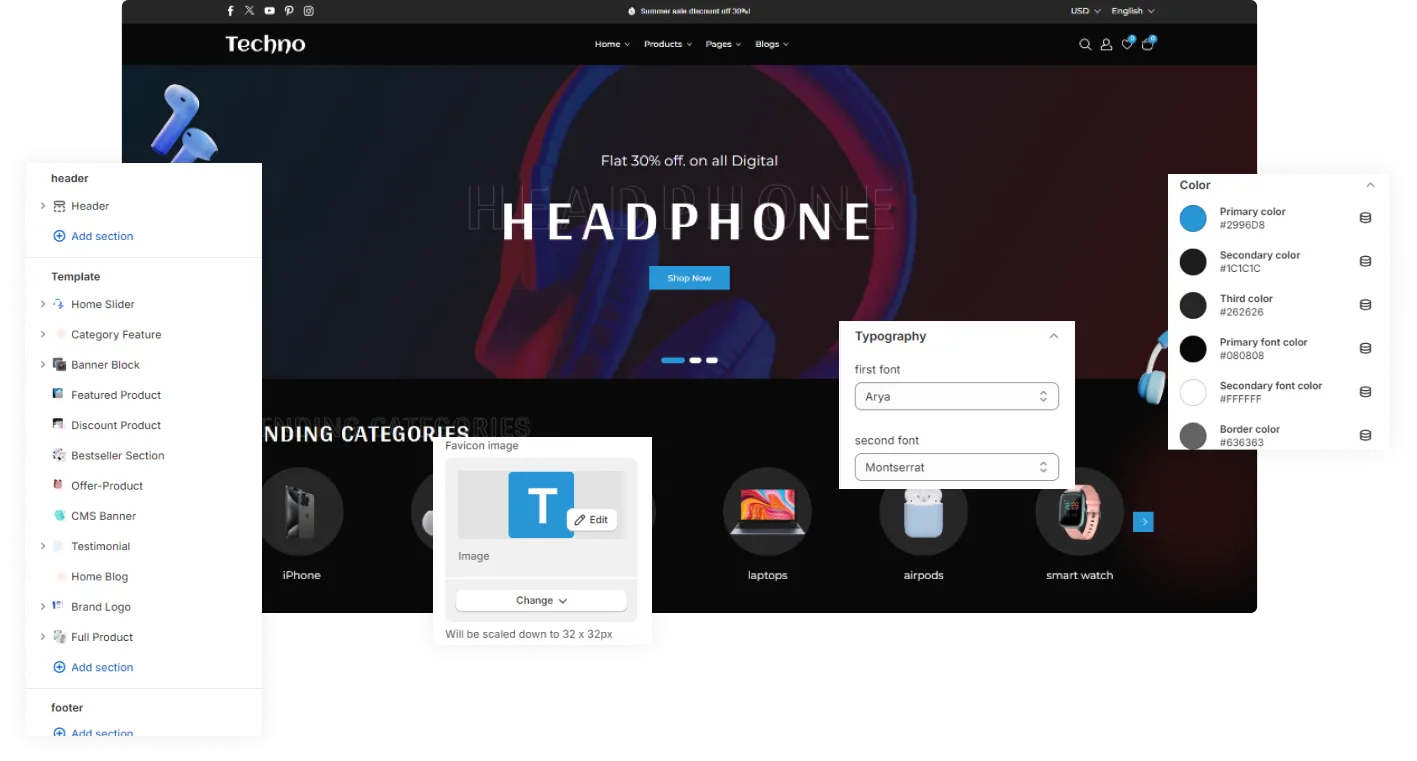The height and width of the screenshot is (761, 1417).
Task: Click the next arrow on categories carousel
Action: point(1143,522)
